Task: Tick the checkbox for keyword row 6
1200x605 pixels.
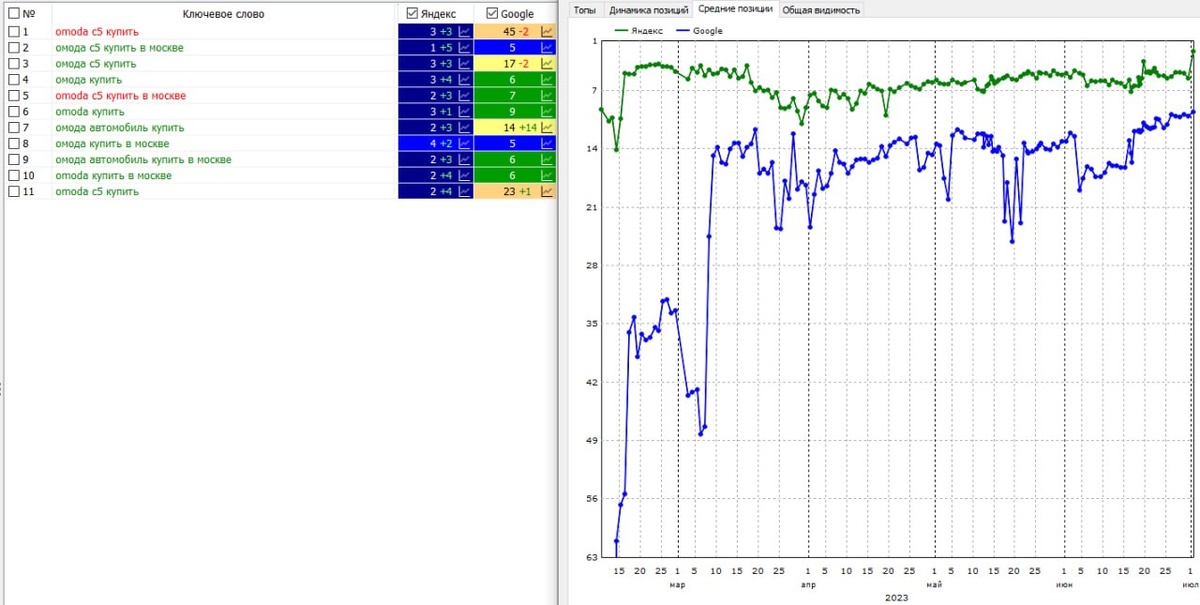Action: pyautogui.click(x=14, y=112)
